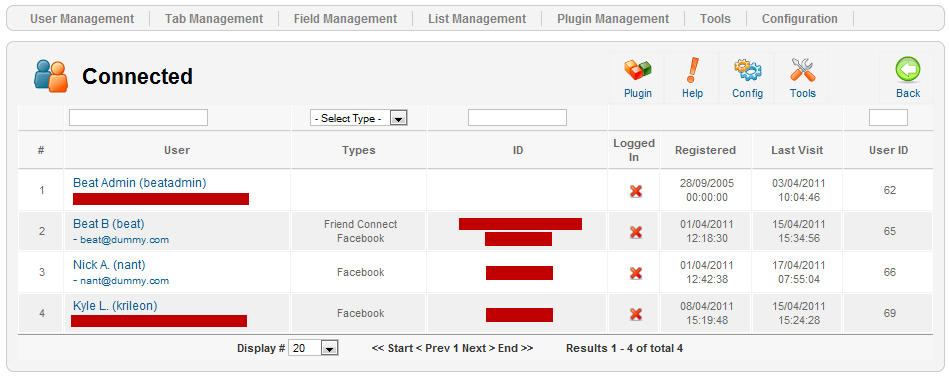Open the Display # count dropdown

pyautogui.click(x=313, y=348)
